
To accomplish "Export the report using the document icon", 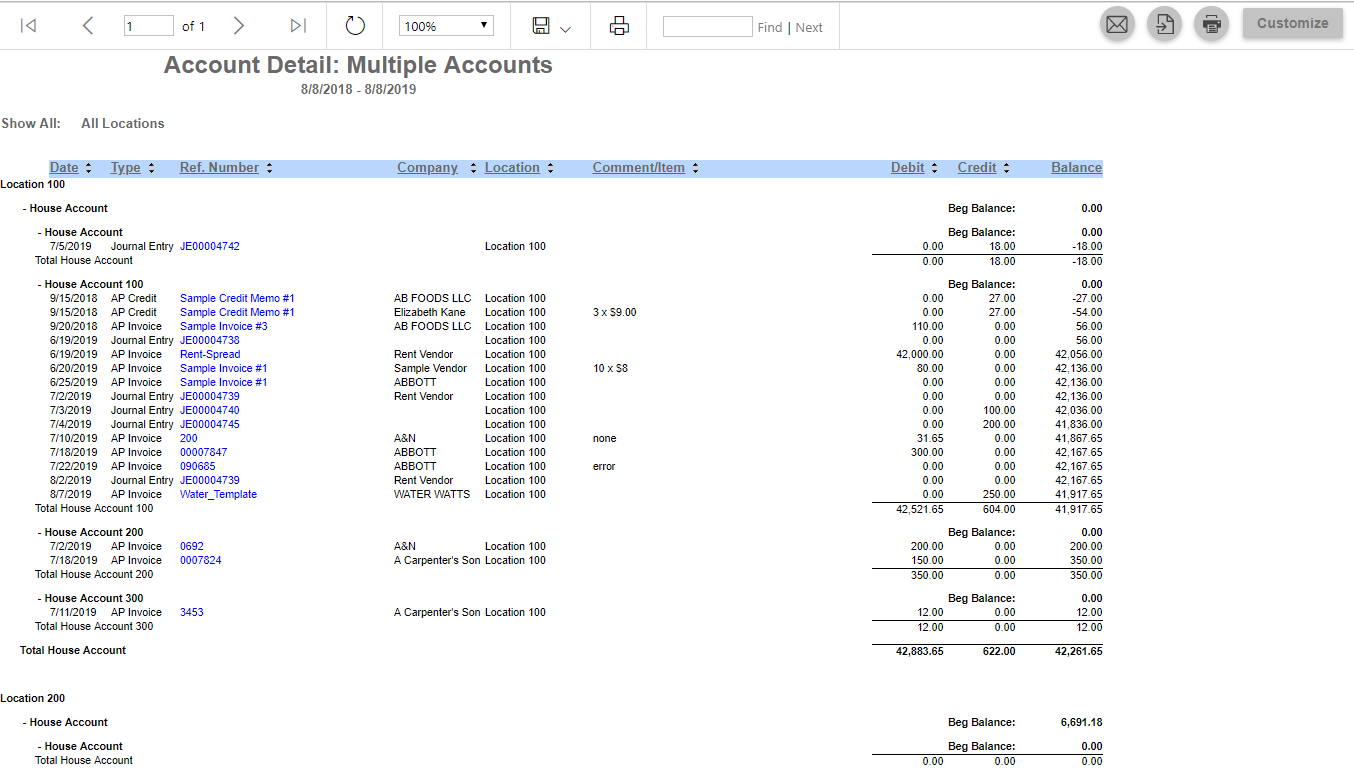I will [x=1164, y=23].
